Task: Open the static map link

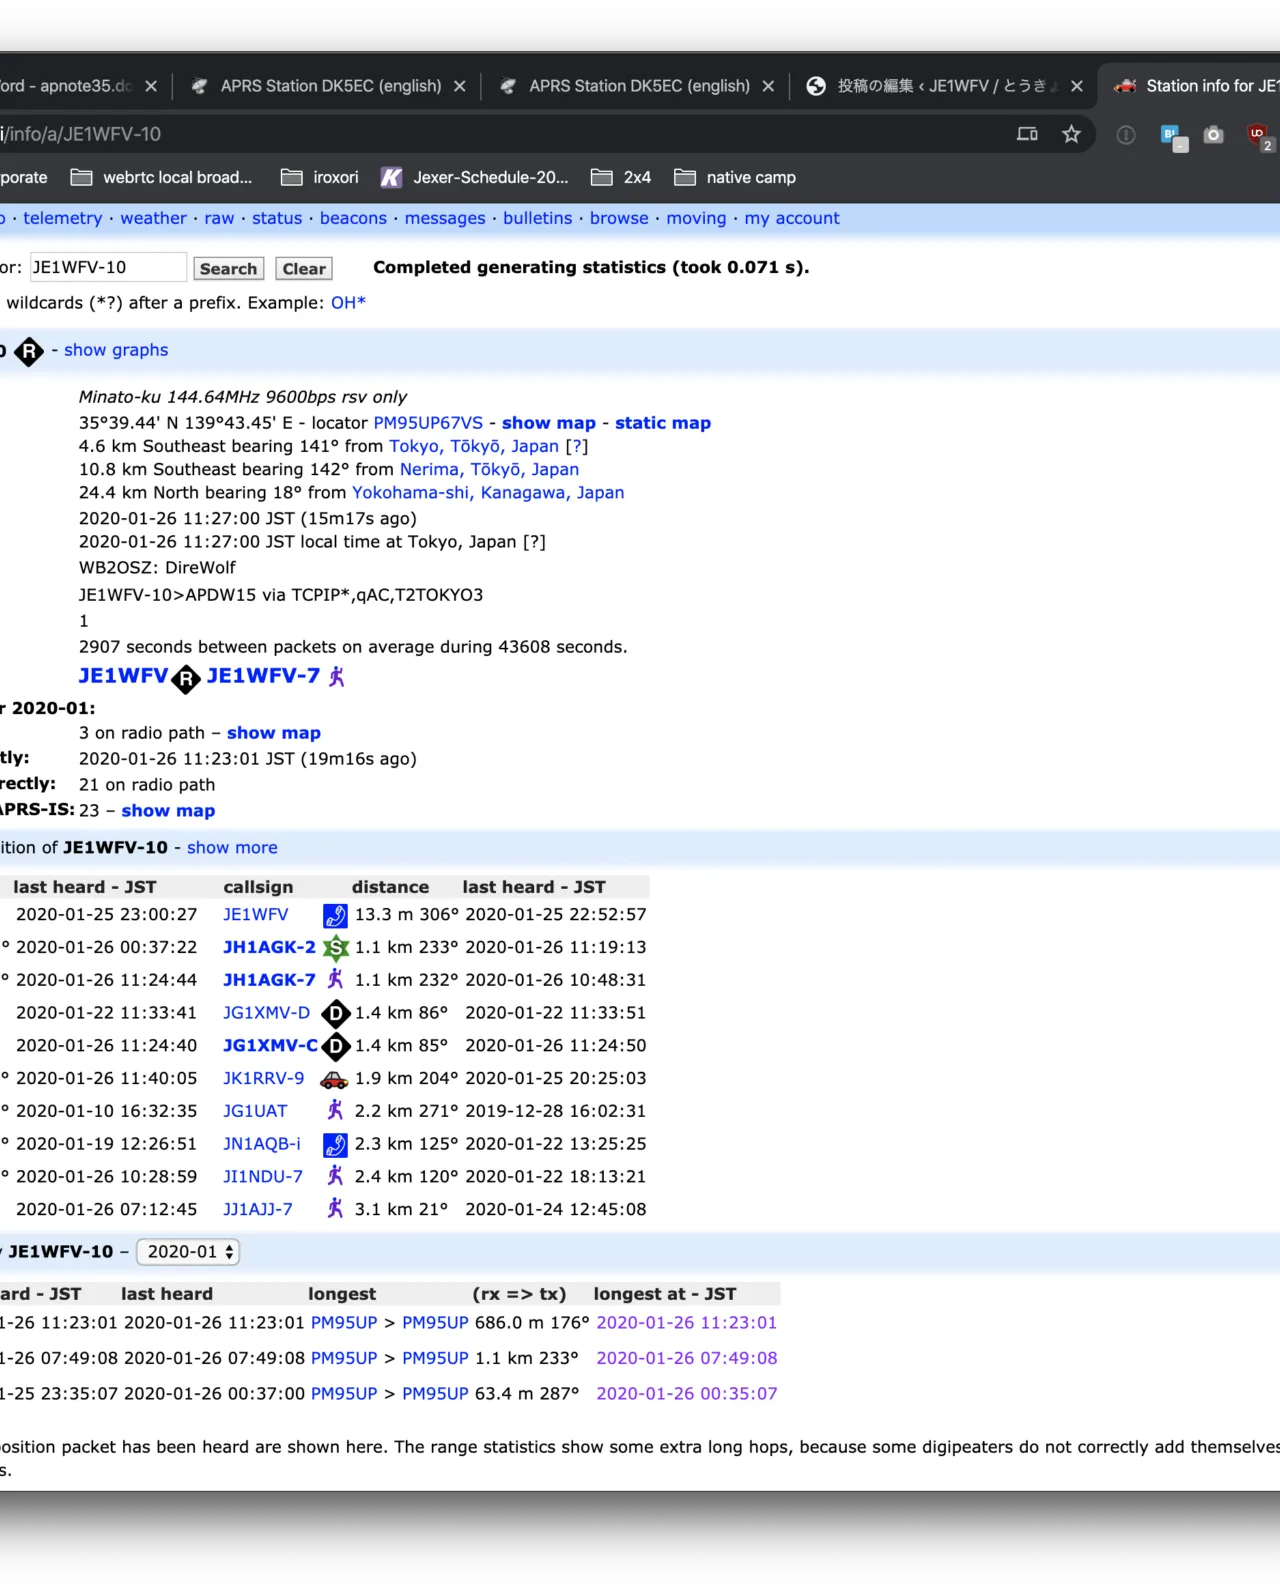Action: (x=662, y=423)
